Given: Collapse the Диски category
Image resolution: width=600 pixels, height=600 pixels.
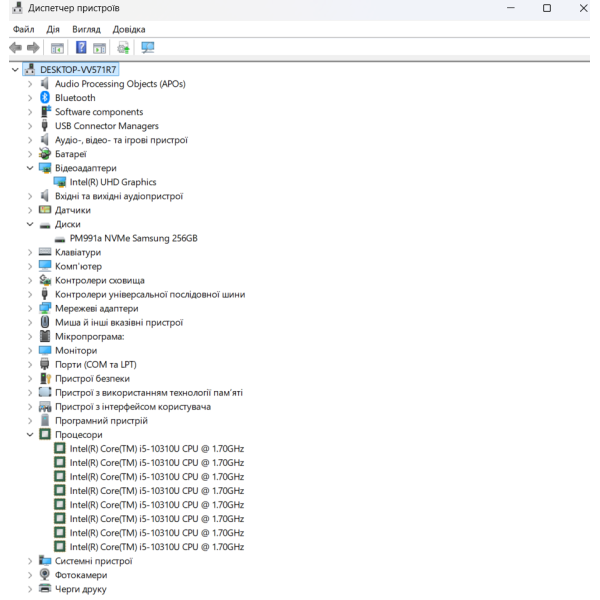Looking at the screenshot, I should (x=30, y=224).
